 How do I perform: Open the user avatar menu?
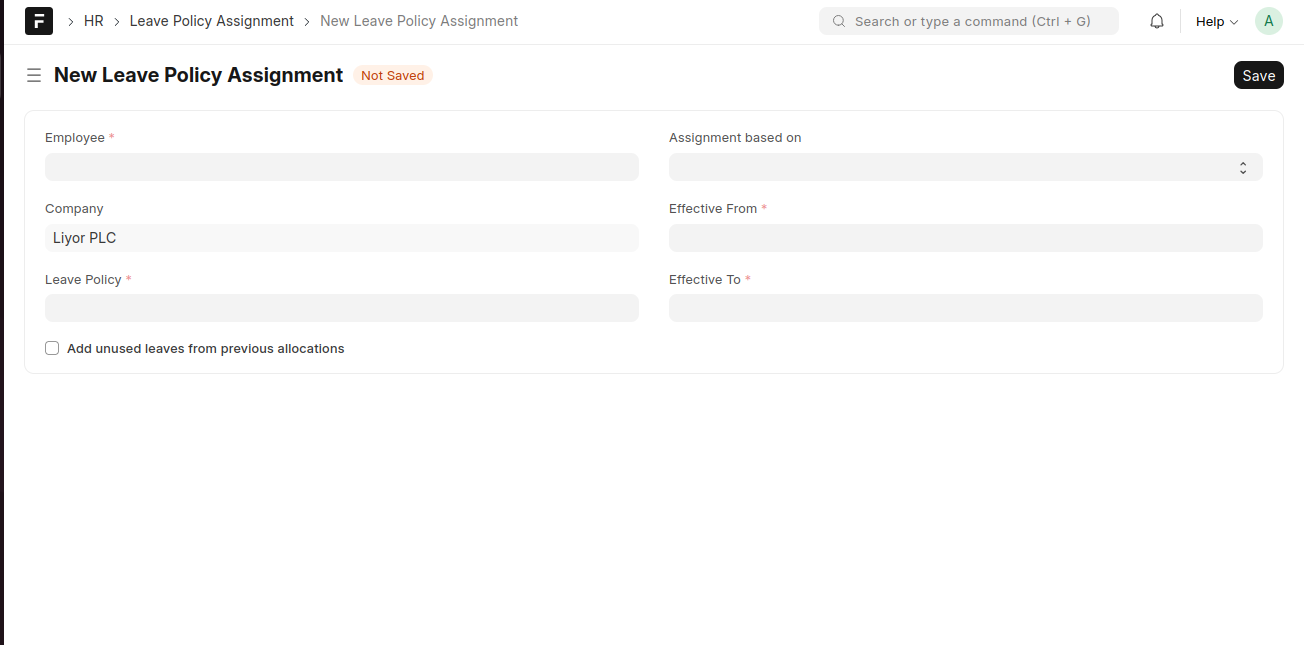tap(1268, 21)
